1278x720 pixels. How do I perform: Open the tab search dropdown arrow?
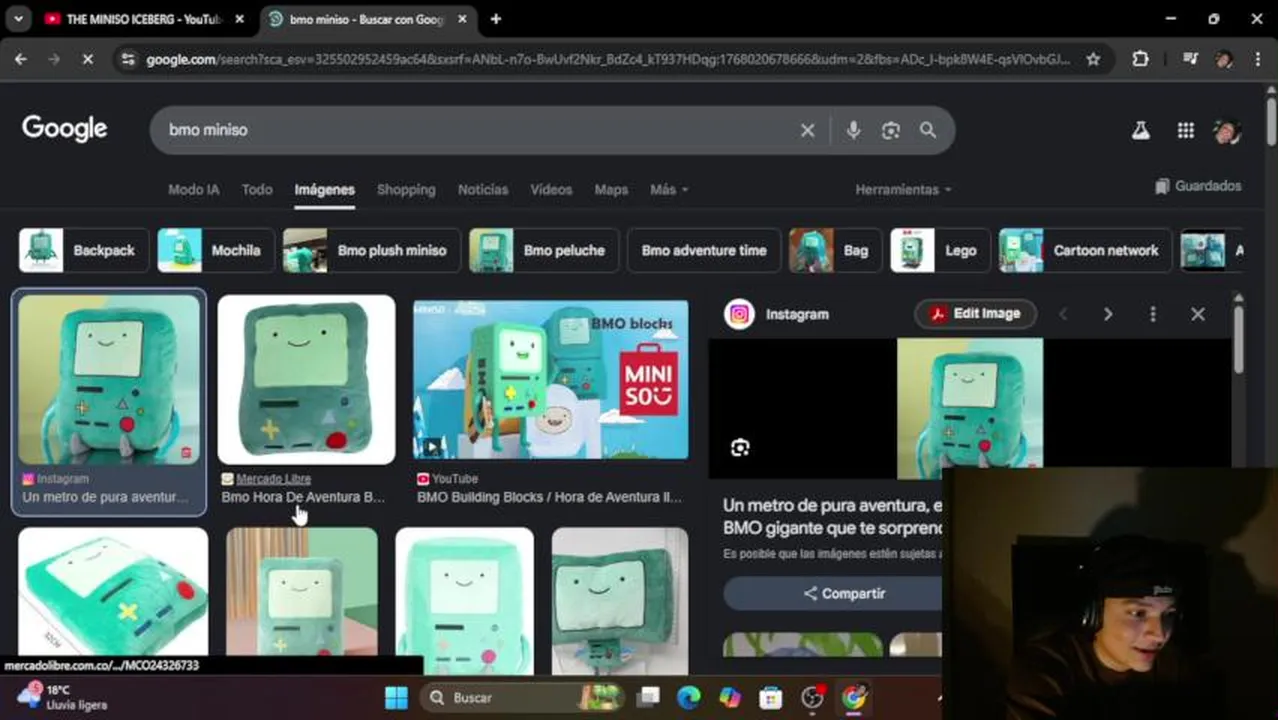click(x=18, y=19)
